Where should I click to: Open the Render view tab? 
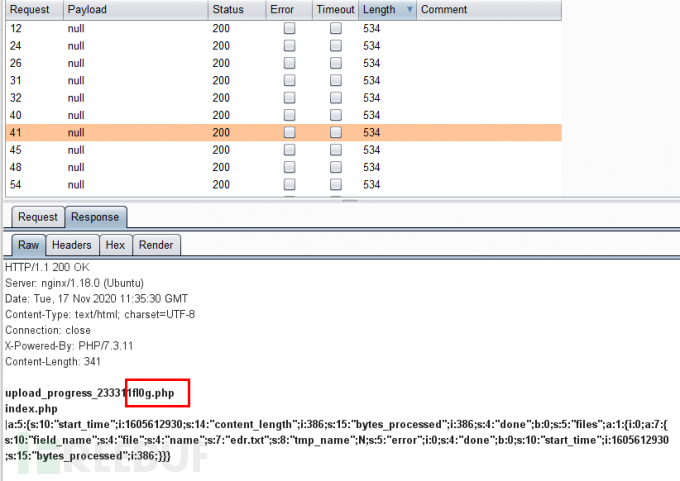(x=155, y=245)
